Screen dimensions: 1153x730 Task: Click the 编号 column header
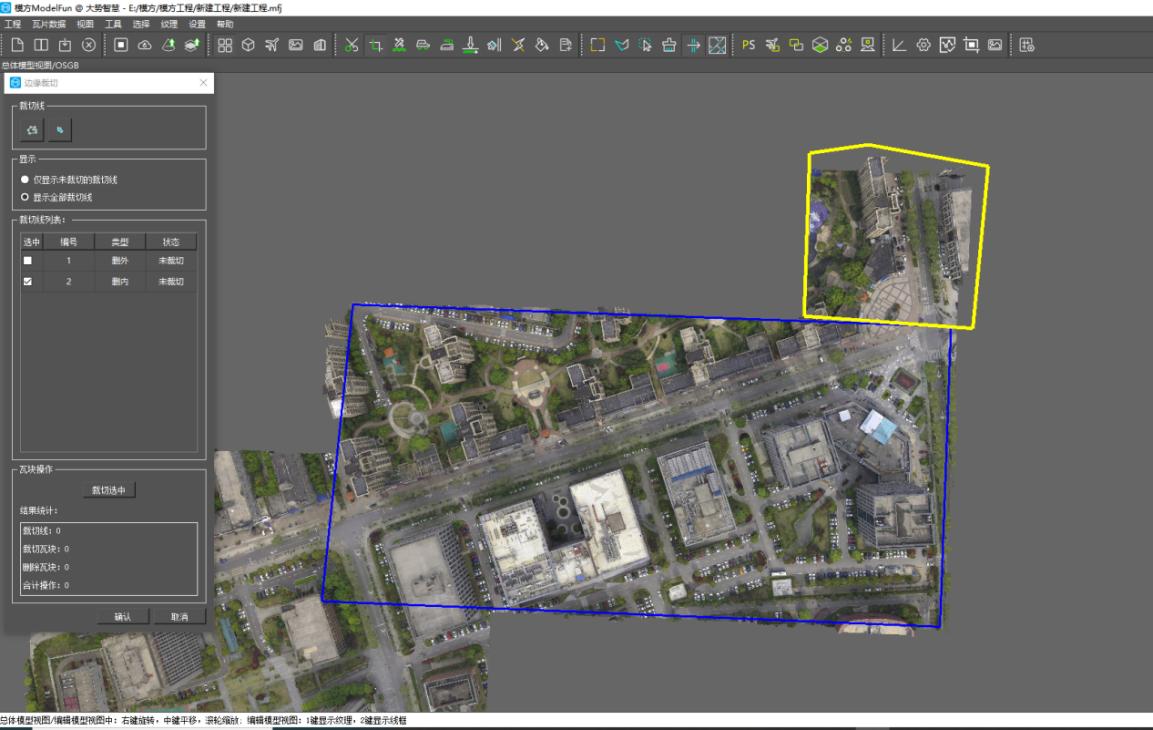point(68,242)
